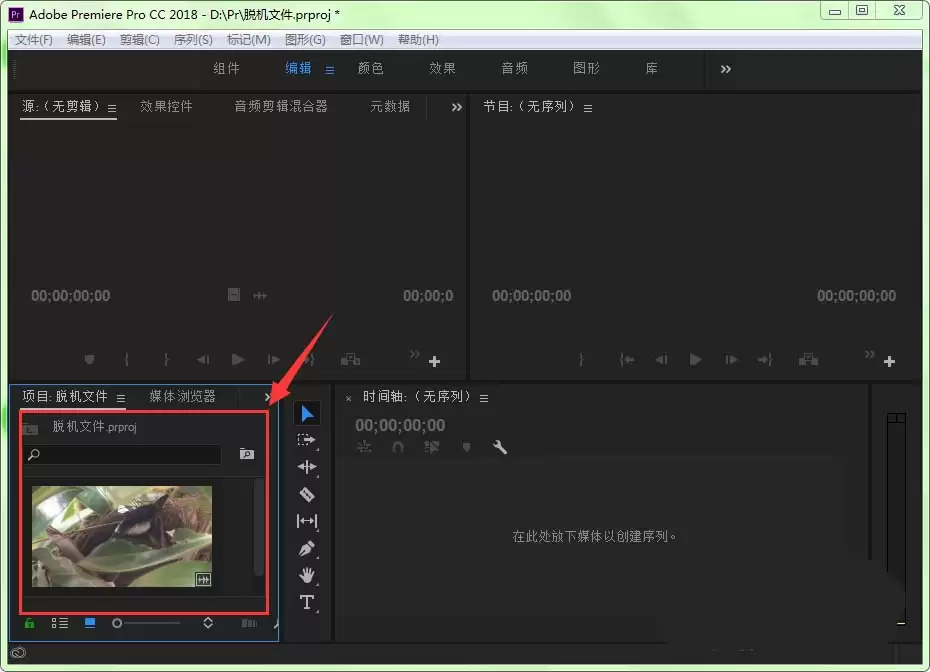Select the Track Select Forward tool
This screenshot has height=672, width=930.
307,440
